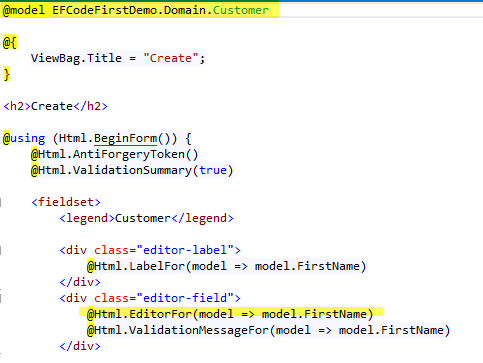Screen dimensions: 483x363
Task: Click ViewBag.Title assignment
Action: tap(118, 58)
